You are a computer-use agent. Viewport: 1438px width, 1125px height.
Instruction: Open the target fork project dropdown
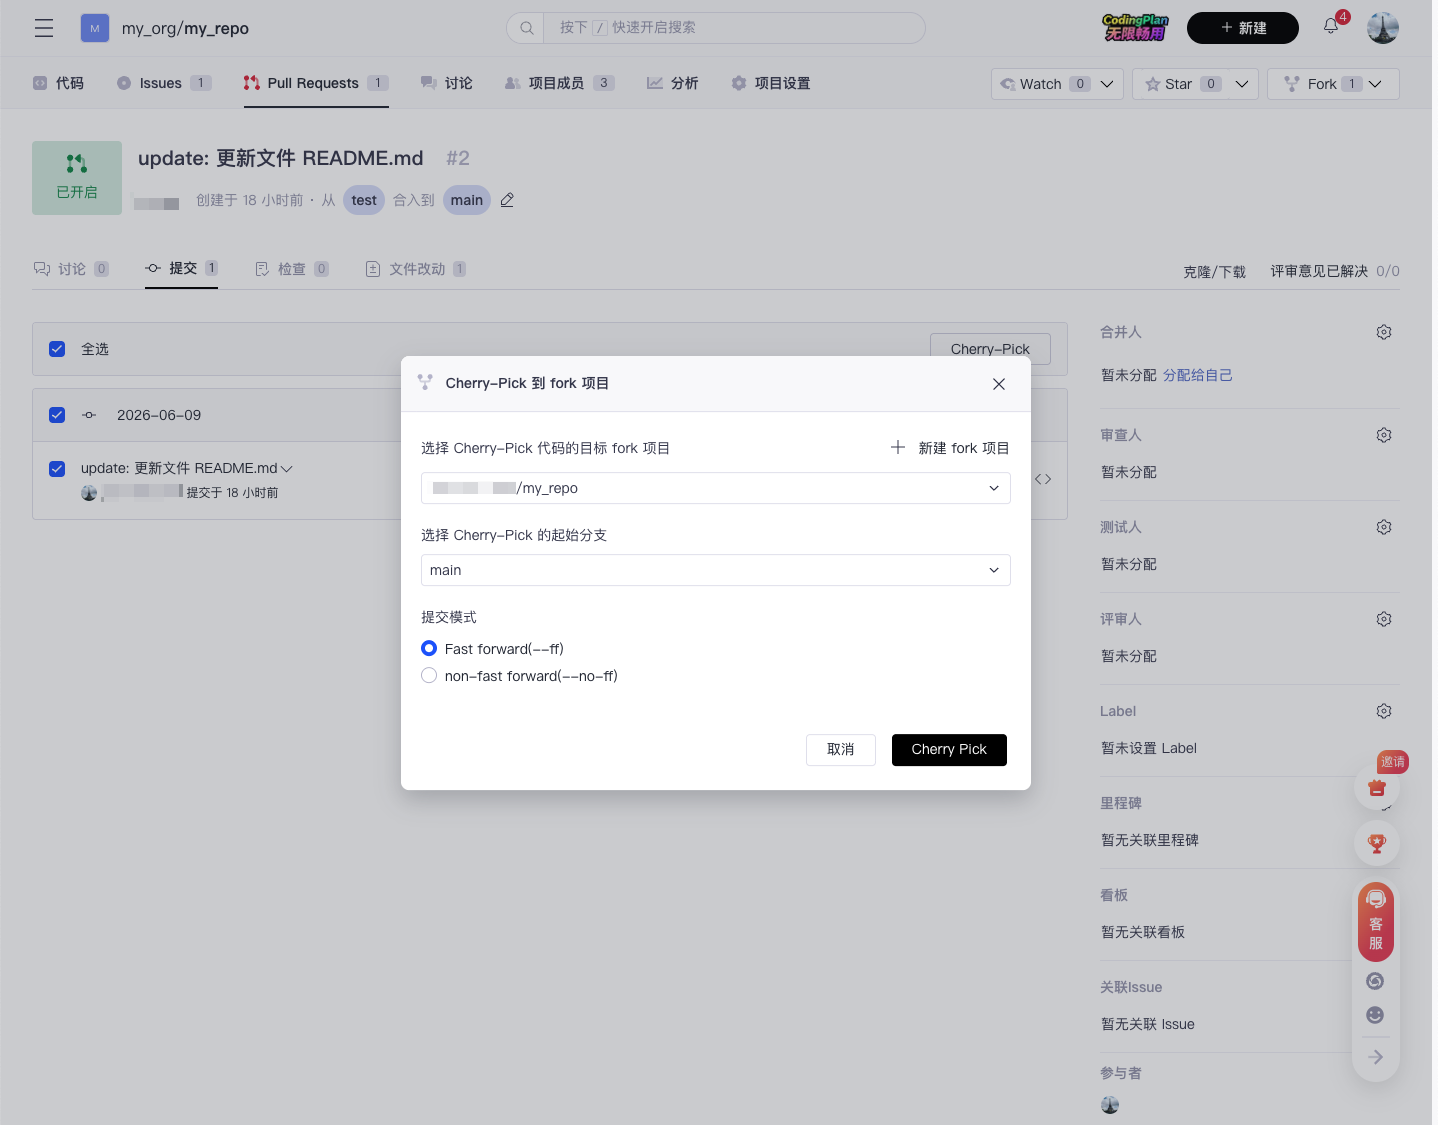click(715, 488)
